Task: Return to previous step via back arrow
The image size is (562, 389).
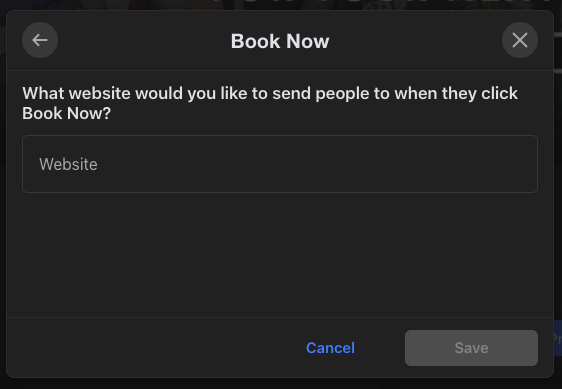Action: pyautogui.click(x=40, y=40)
